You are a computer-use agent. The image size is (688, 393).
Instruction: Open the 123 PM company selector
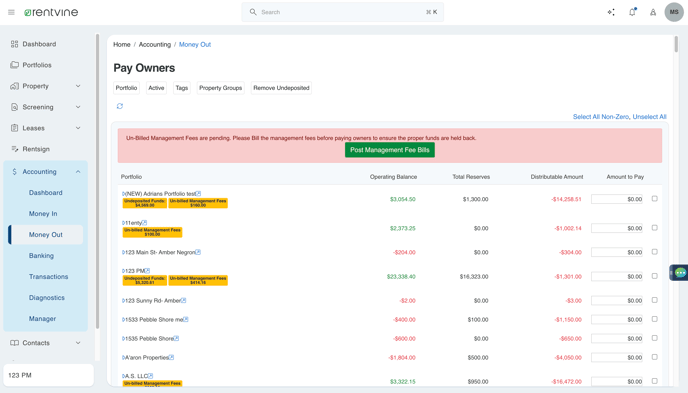pyautogui.click(x=49, y=375)
